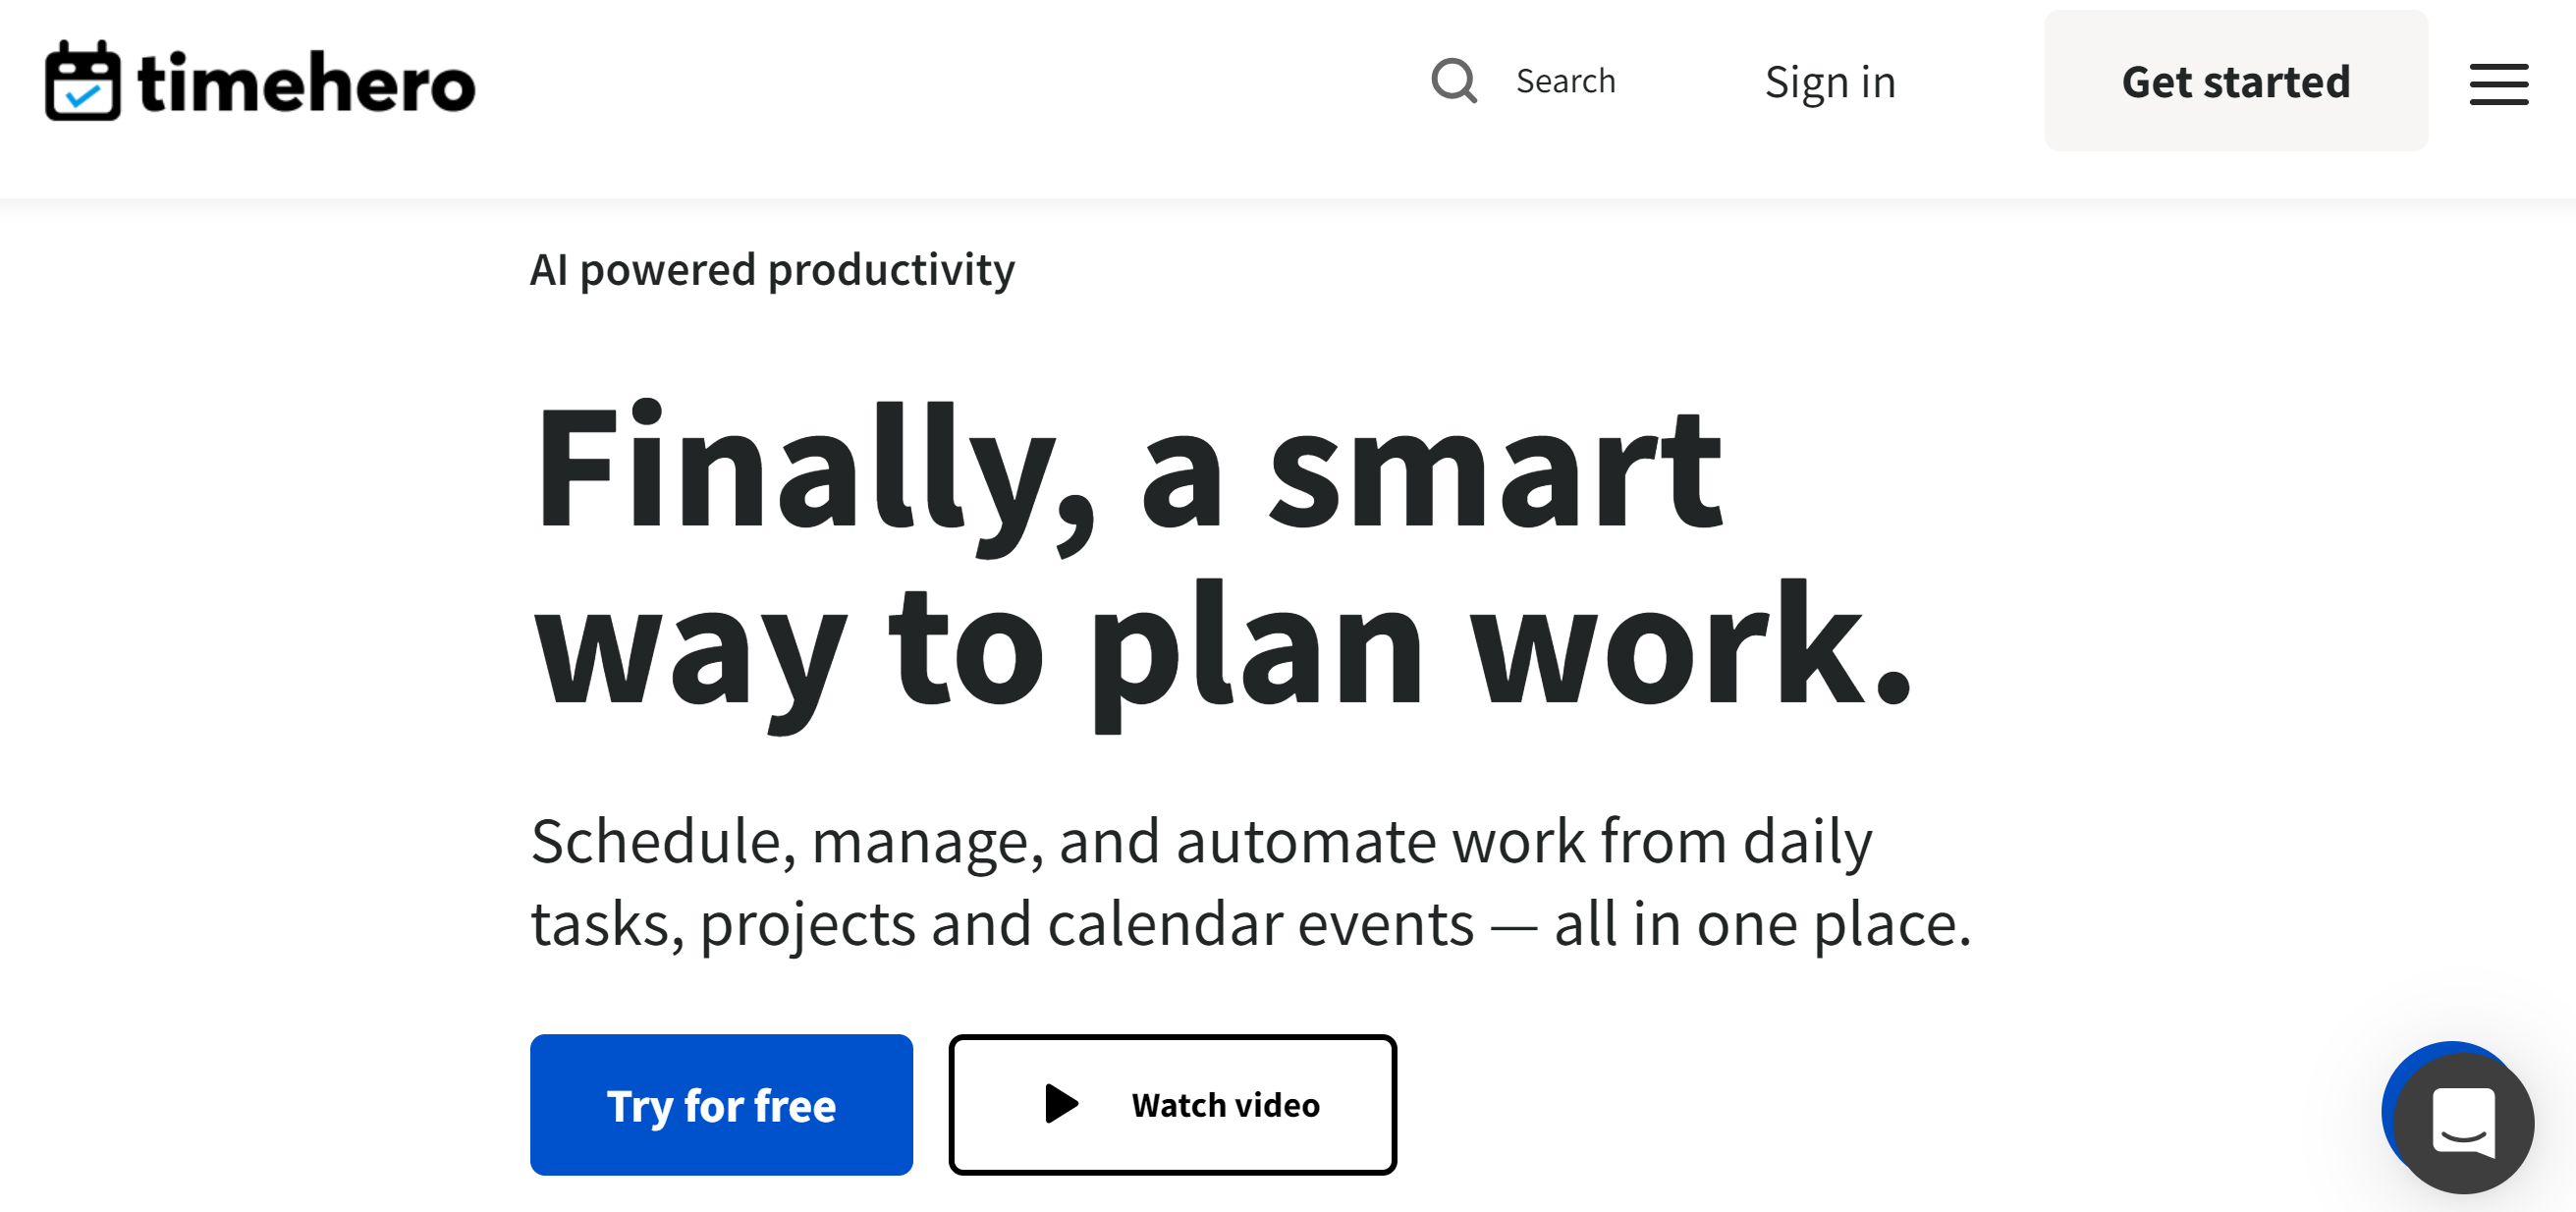Click the word 'free' on the blue button
The image size is (2576, 1212).
click(x=795, y=1106)
